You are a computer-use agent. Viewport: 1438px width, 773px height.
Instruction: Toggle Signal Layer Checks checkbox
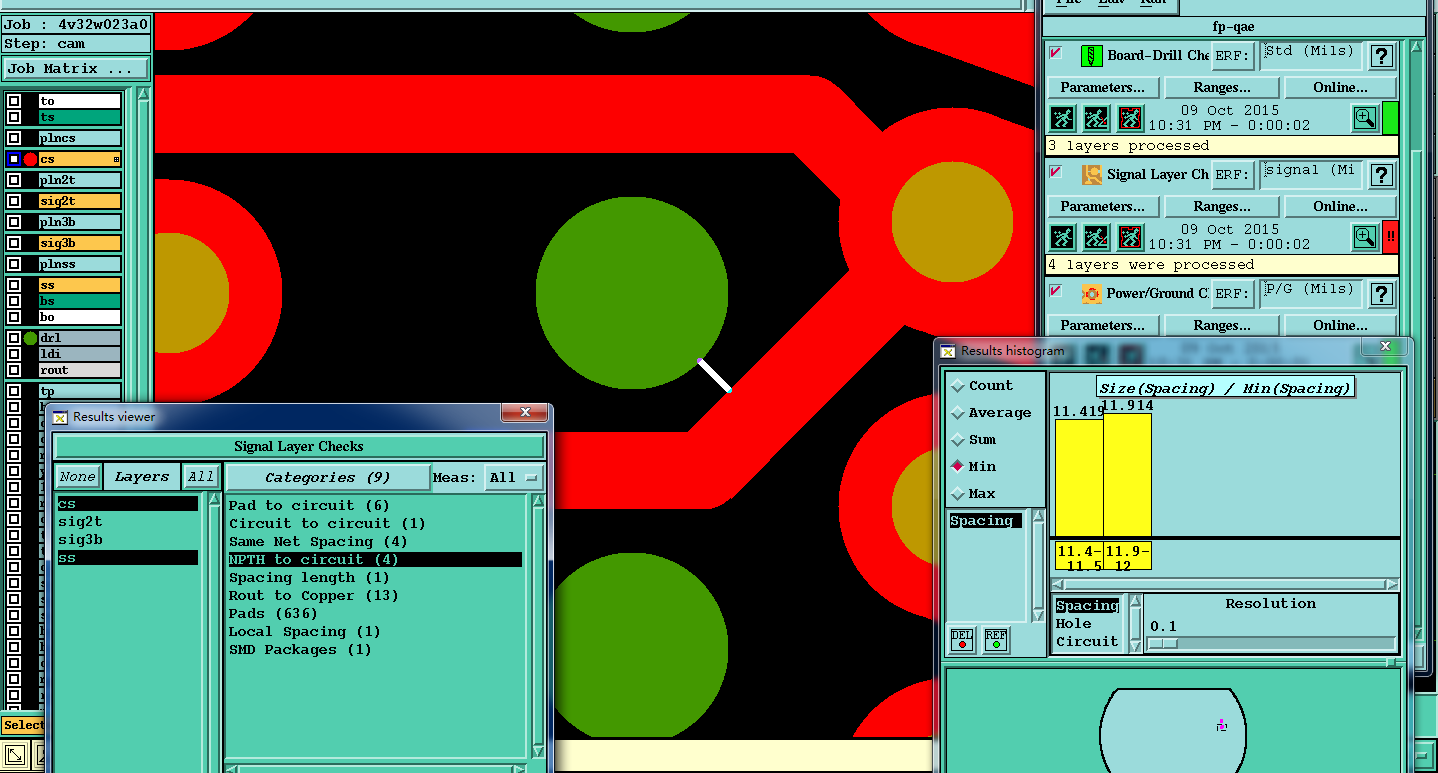(1055, 172)
